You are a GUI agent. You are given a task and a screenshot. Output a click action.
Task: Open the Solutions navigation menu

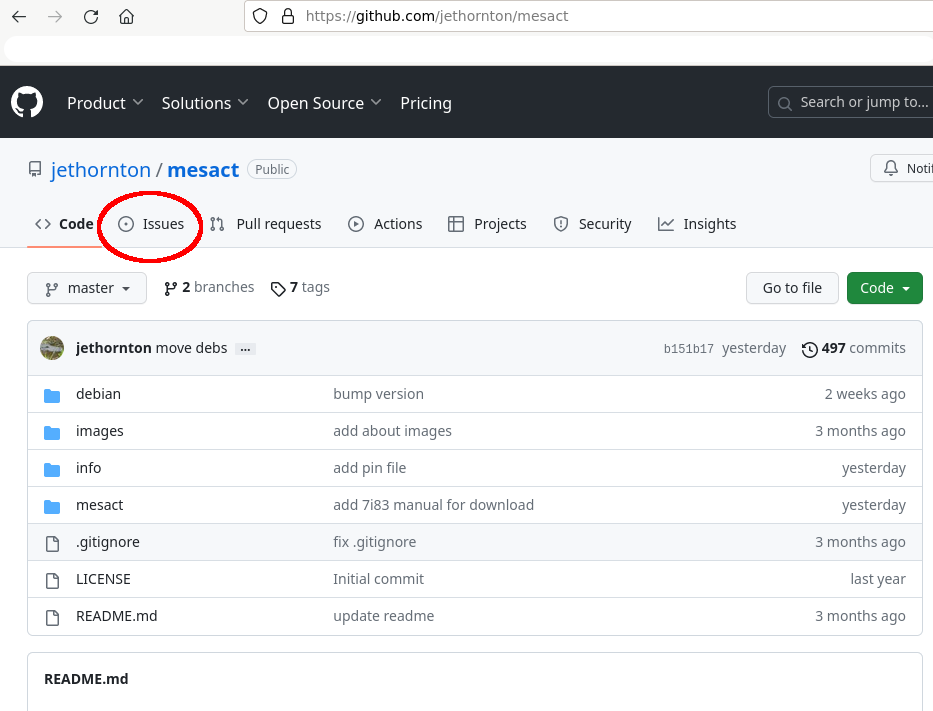[x=205, y=103]
